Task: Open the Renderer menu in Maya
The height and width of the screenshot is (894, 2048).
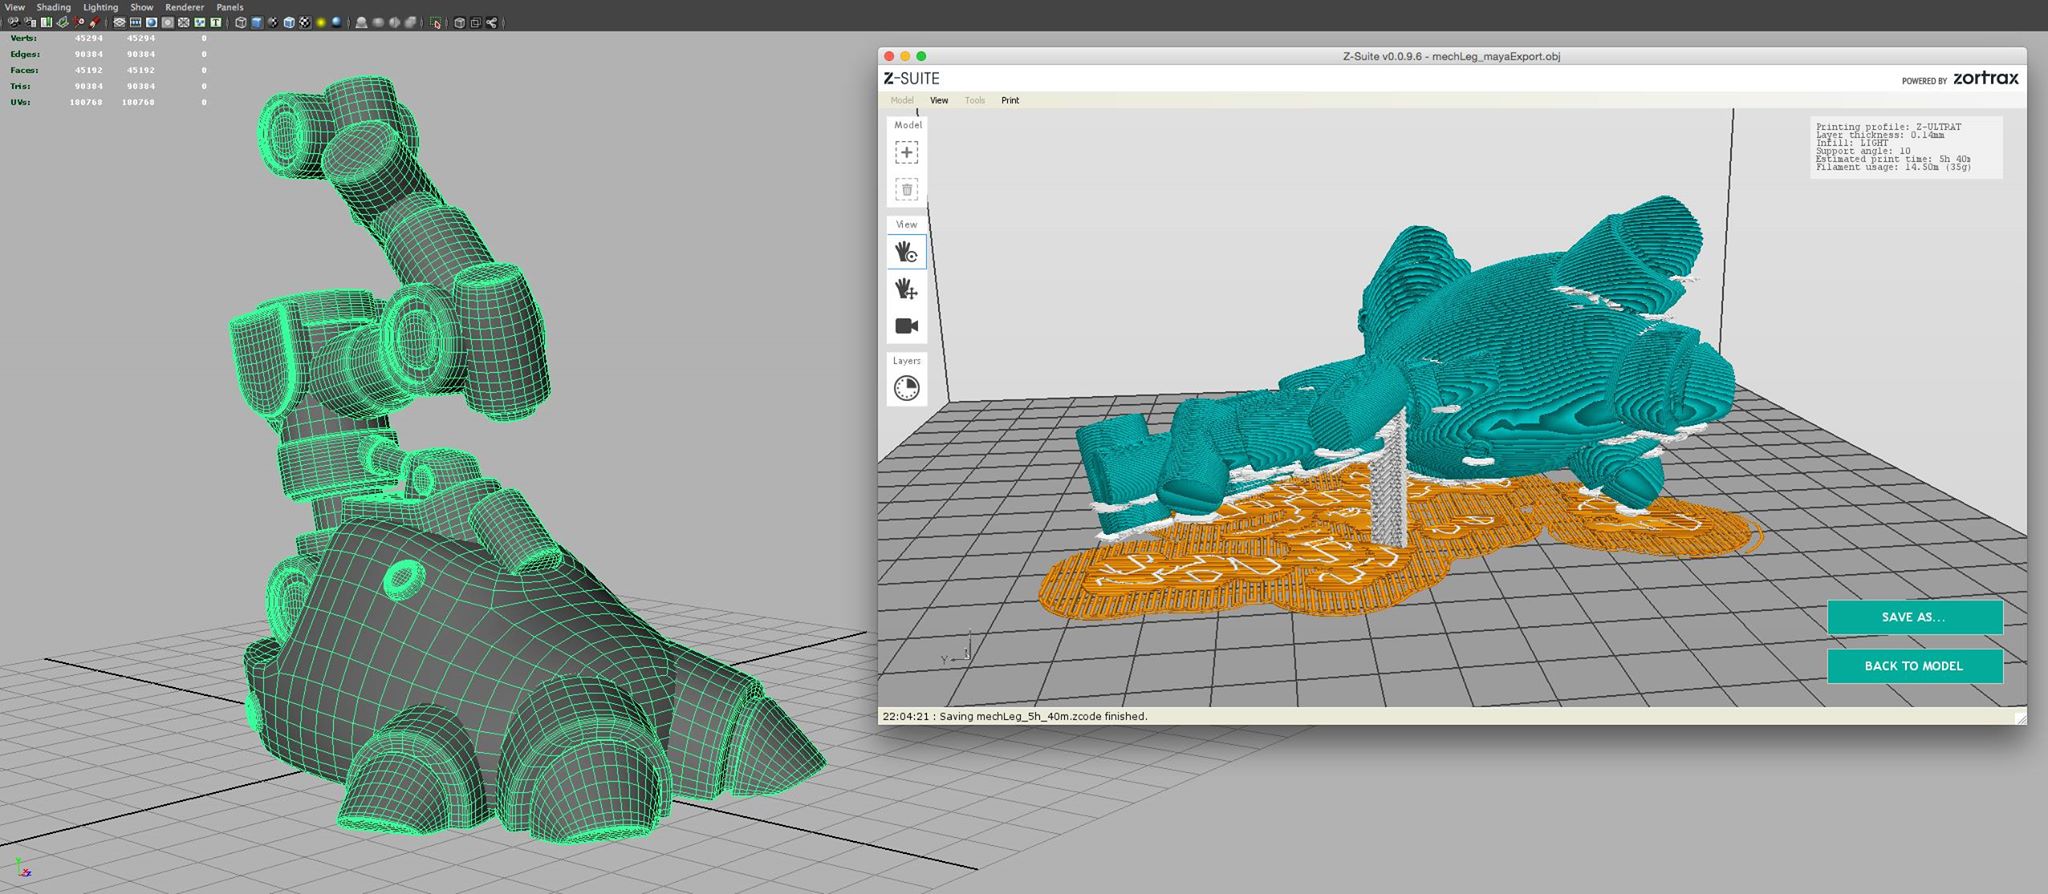Action: click(x=184, y=7)
